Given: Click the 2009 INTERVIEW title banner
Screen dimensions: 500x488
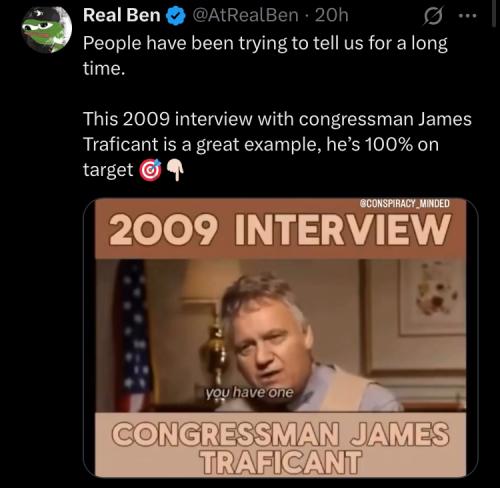Looking at the screenshot, I should point(281,229).
